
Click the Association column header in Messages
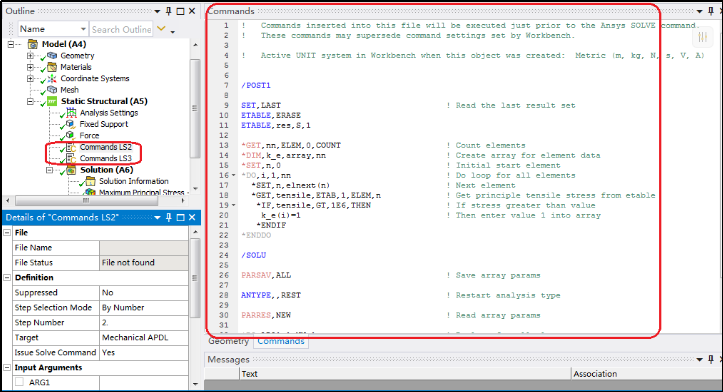tap(646, 374)
